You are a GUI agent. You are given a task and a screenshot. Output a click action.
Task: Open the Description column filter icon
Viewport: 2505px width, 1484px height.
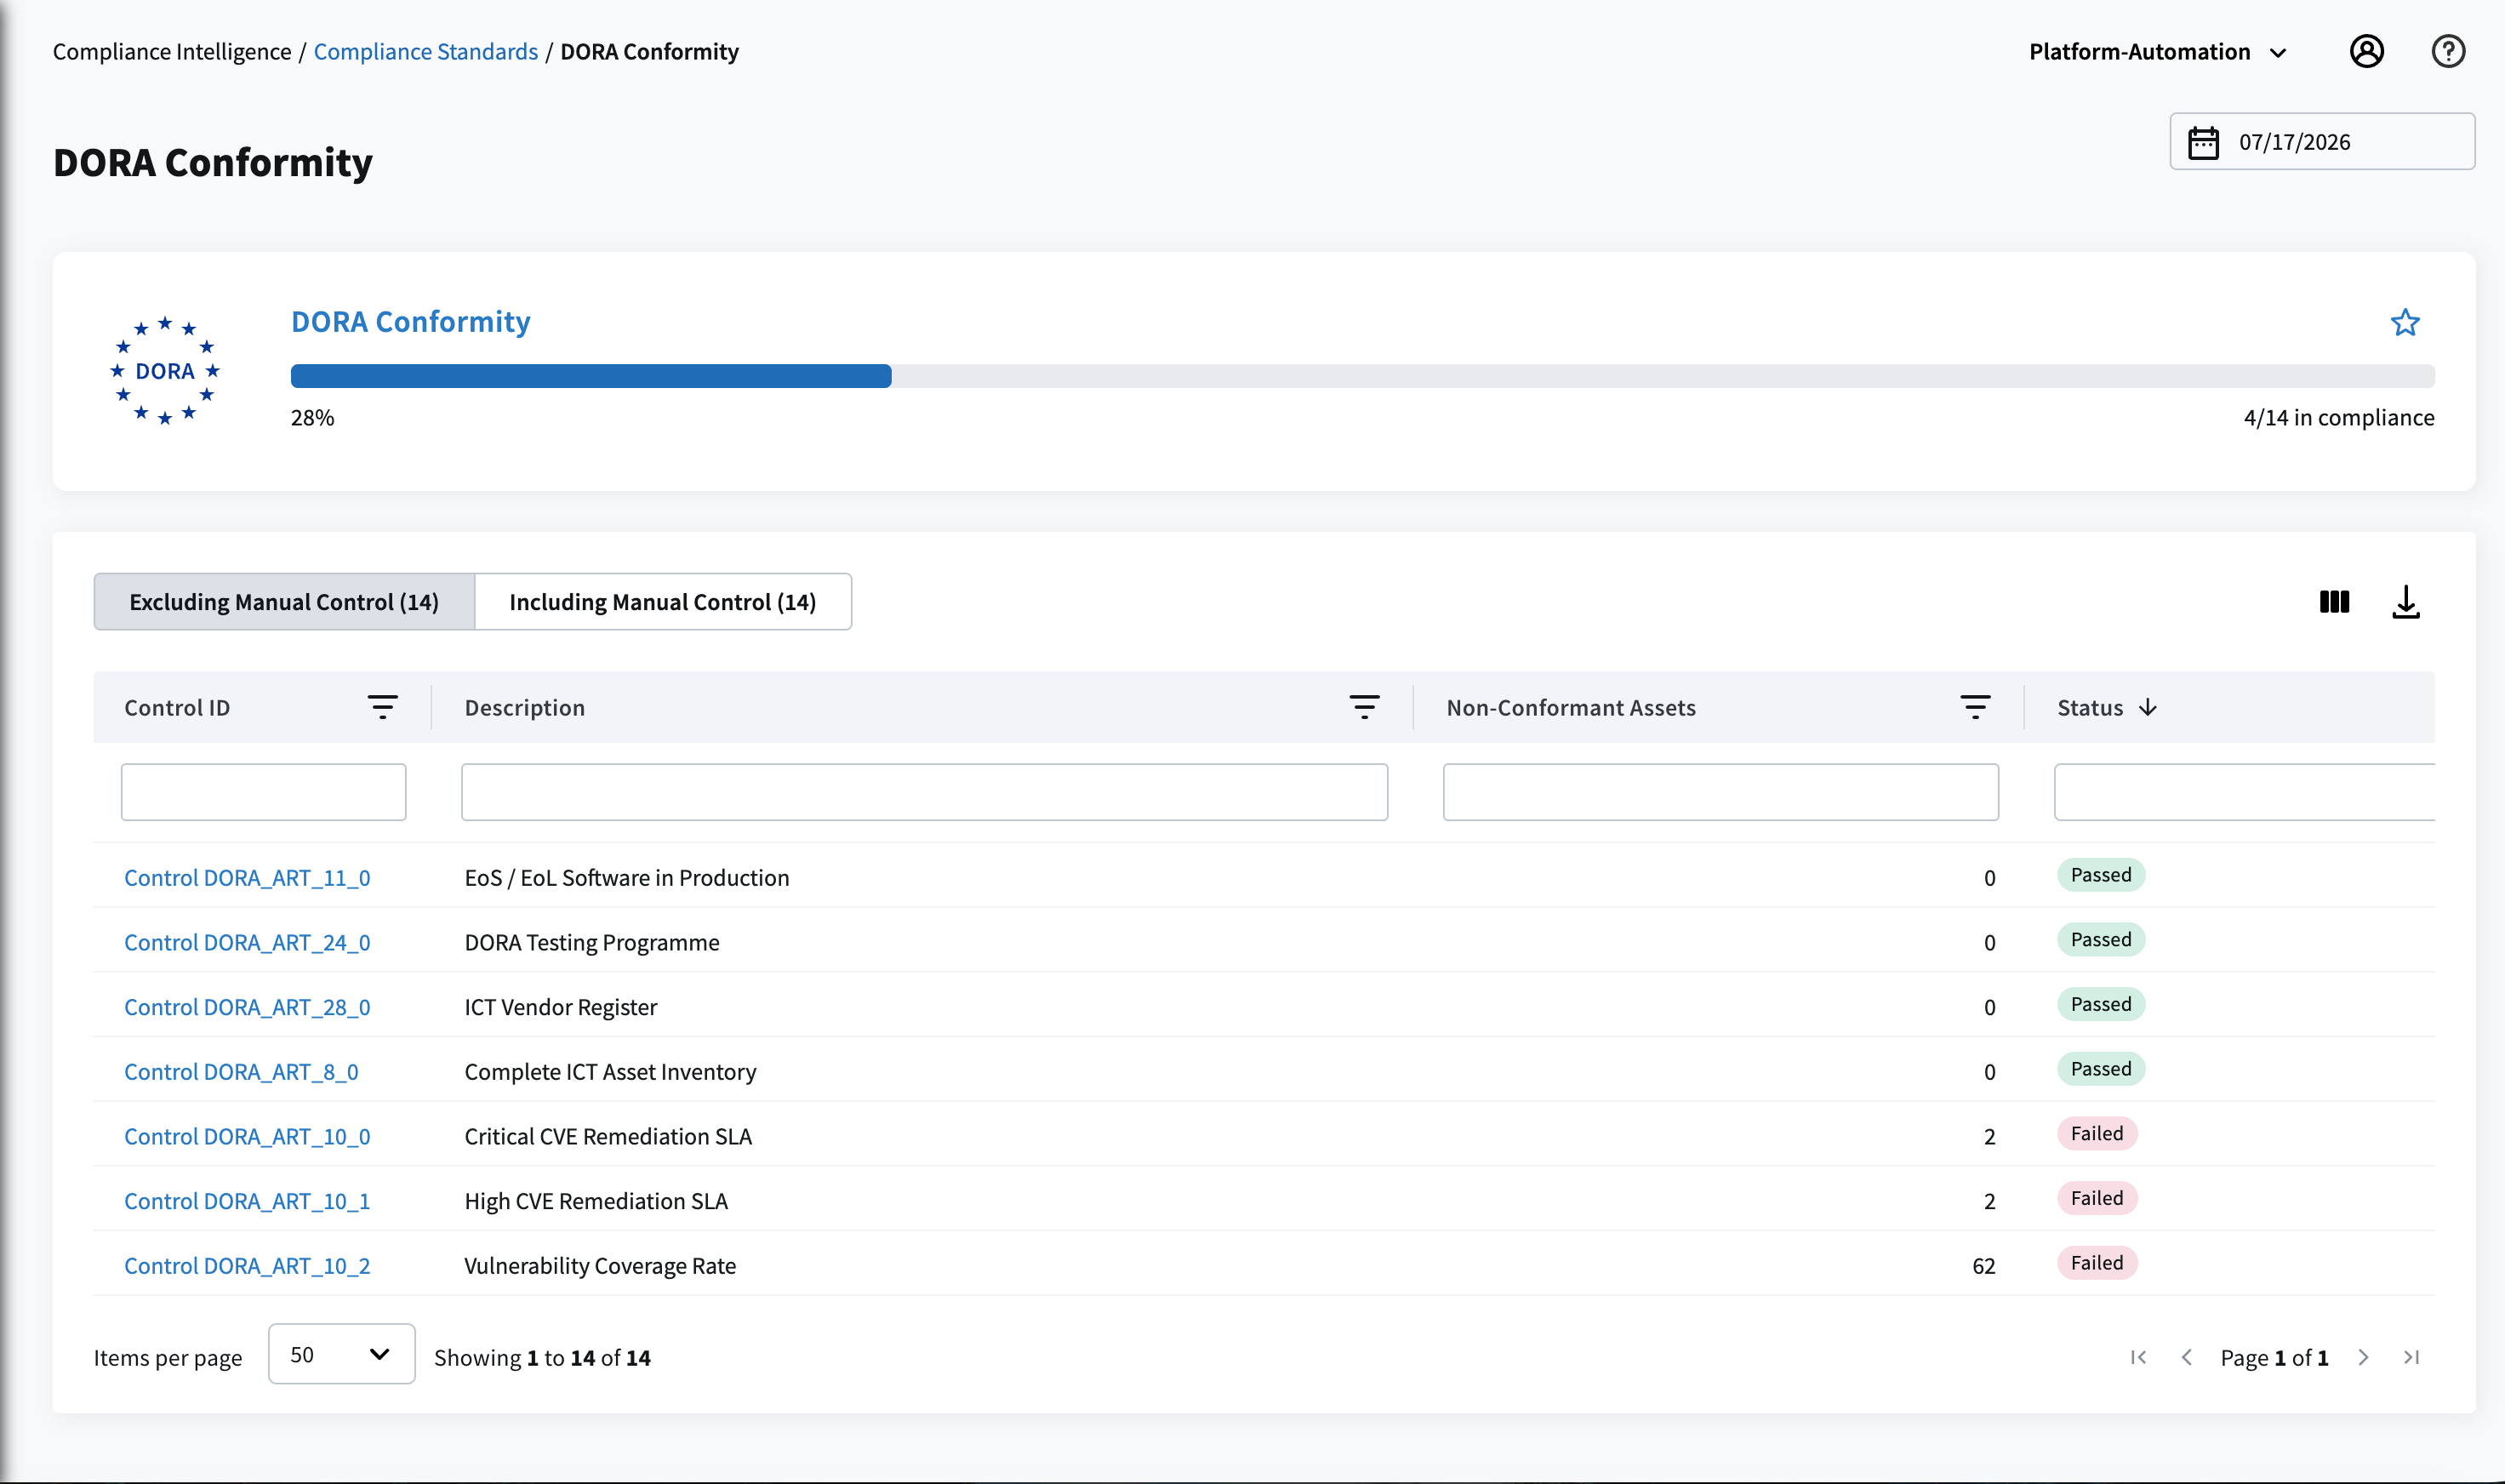[1364, 707]
